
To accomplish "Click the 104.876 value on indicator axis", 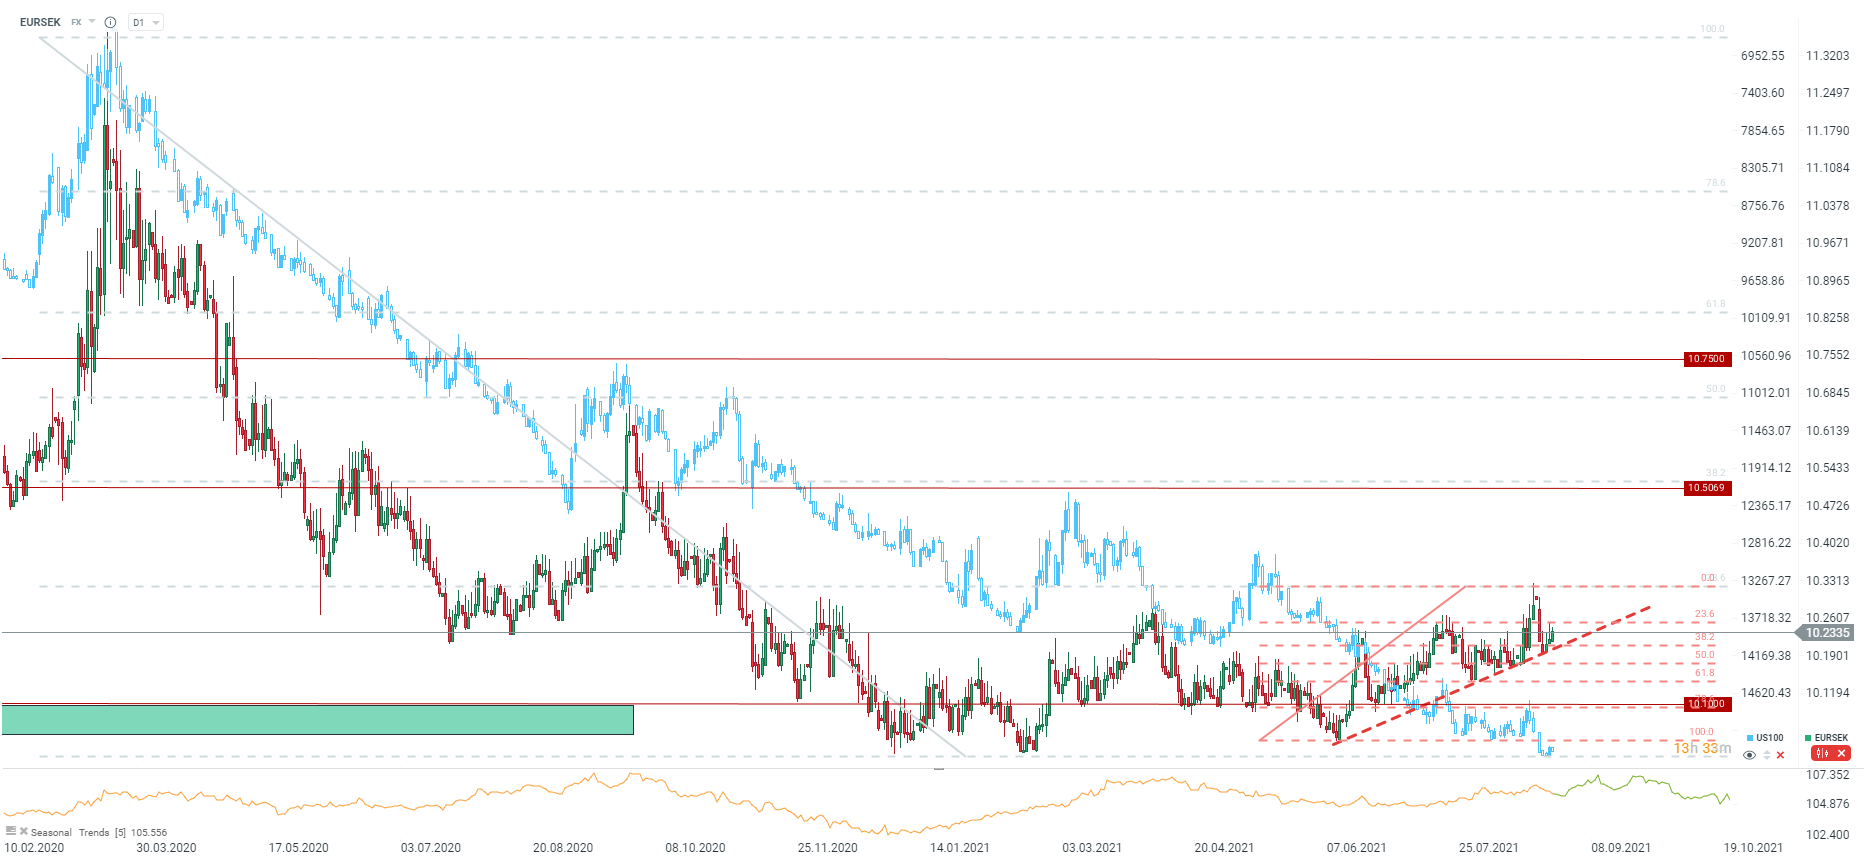I will [x=1827, y=804].
